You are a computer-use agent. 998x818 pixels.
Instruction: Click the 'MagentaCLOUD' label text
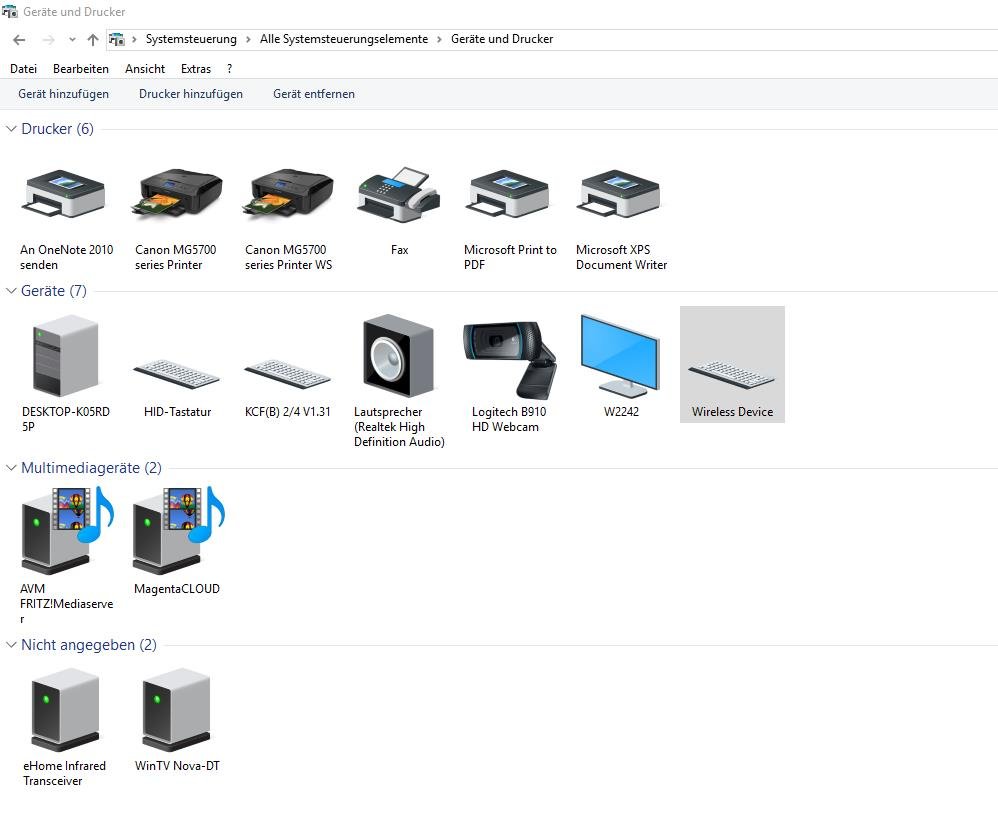(x=177, y=589)
